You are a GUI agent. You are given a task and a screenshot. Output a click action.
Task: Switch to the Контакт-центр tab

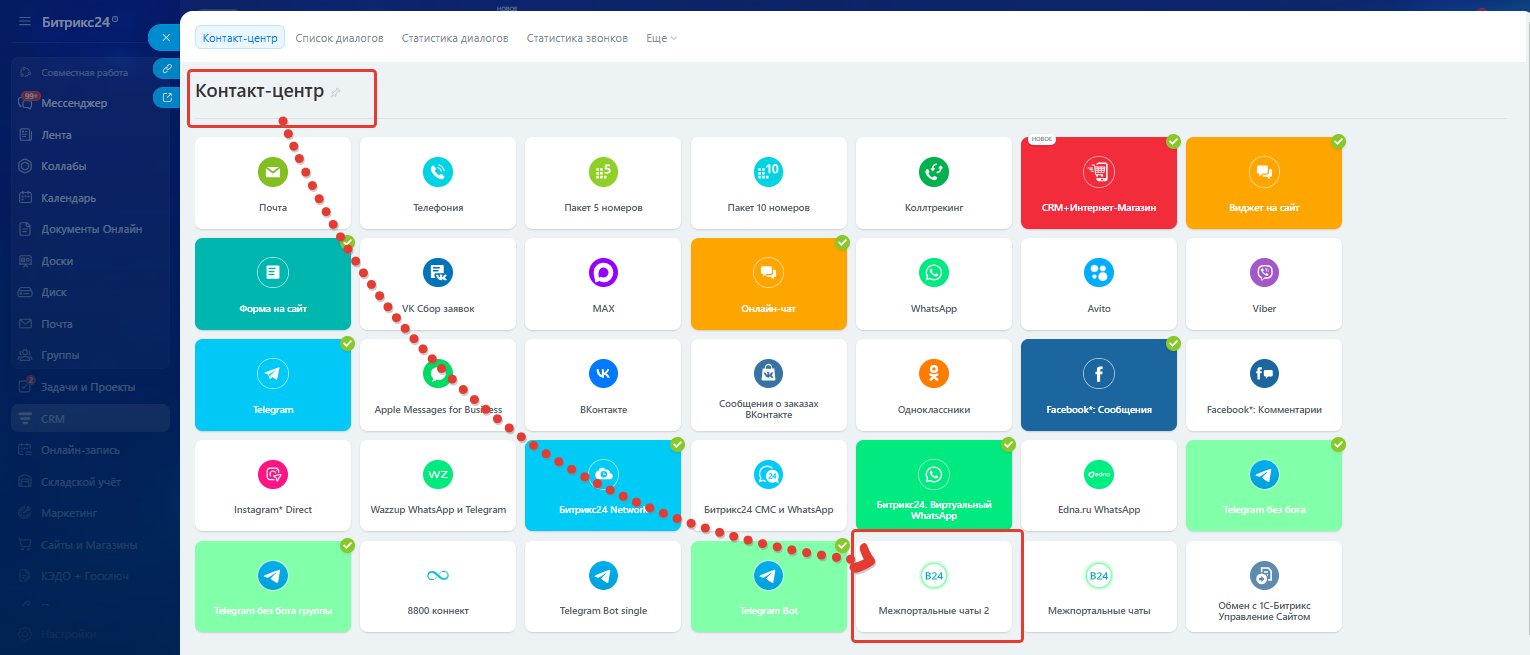tap(240, 38)
